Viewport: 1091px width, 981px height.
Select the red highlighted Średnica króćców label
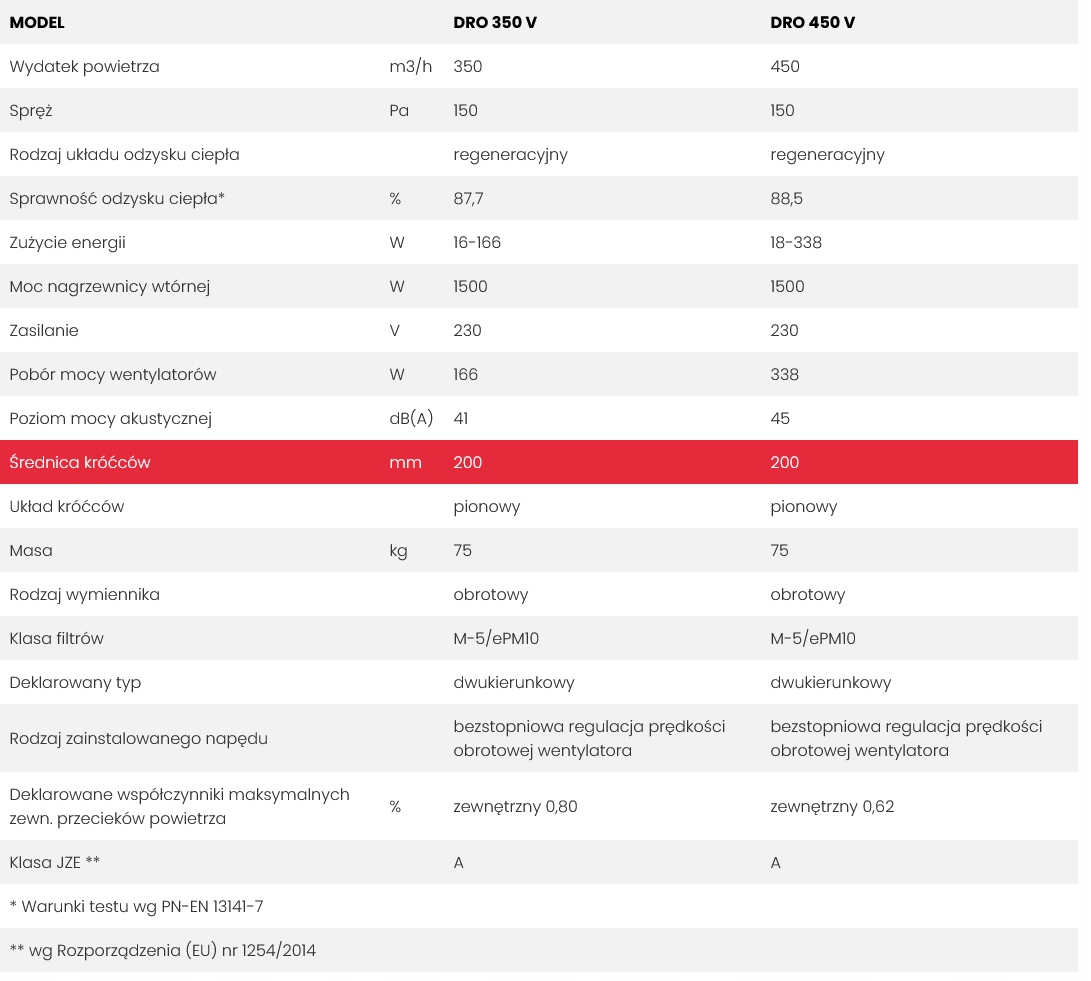click(80, 462)
